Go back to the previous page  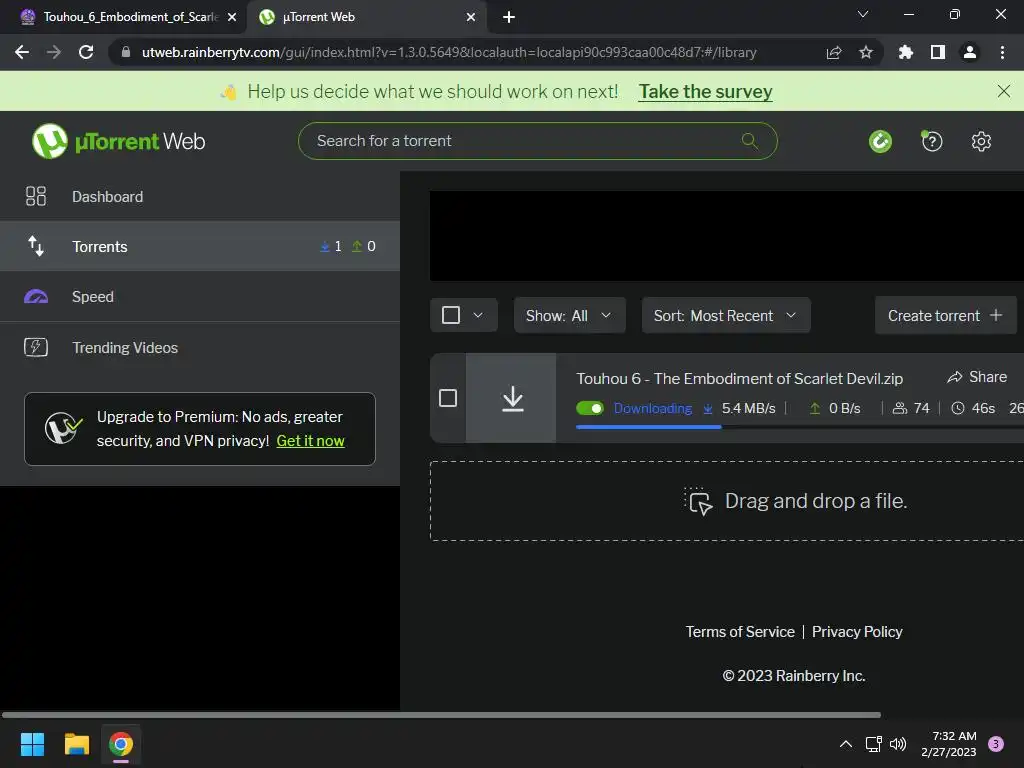pyautogui.click(x=22, y=52)
